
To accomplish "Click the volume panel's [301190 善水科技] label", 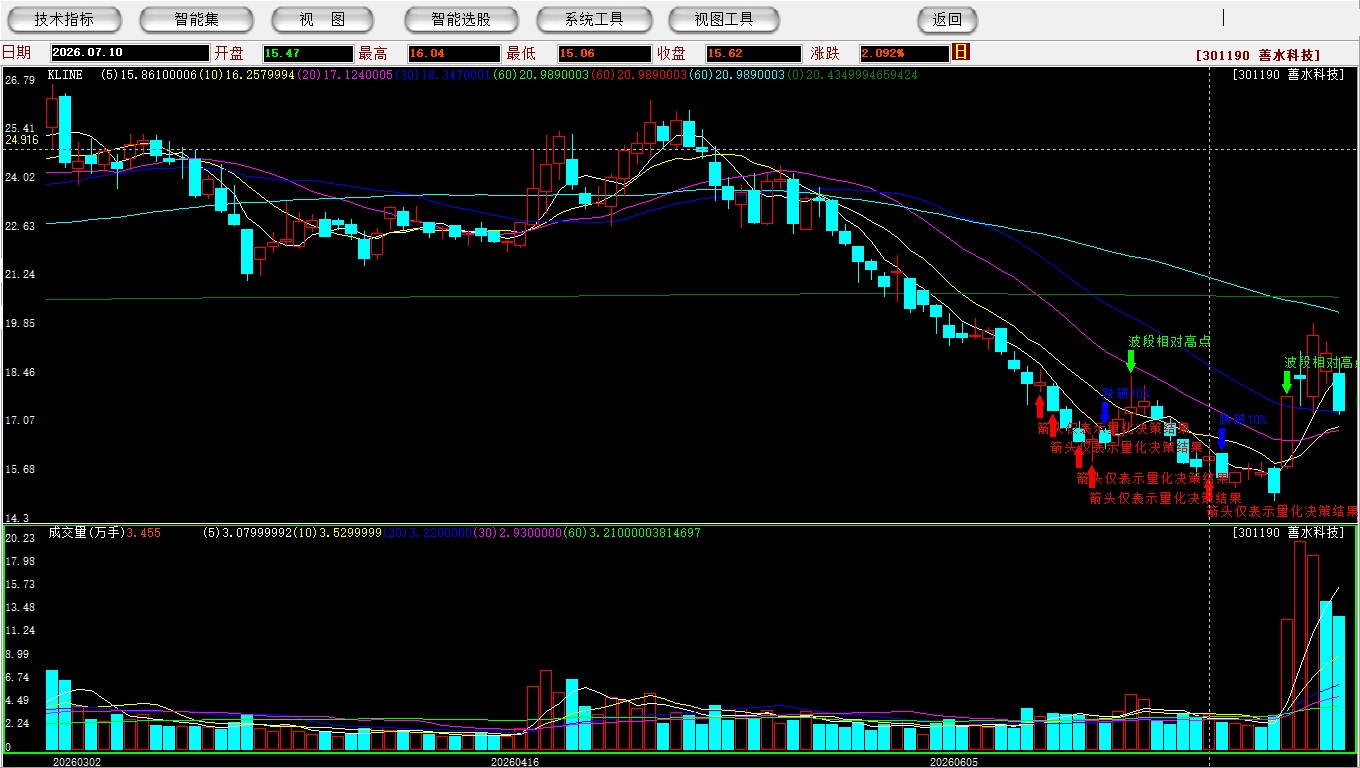I will [1289, 533].
